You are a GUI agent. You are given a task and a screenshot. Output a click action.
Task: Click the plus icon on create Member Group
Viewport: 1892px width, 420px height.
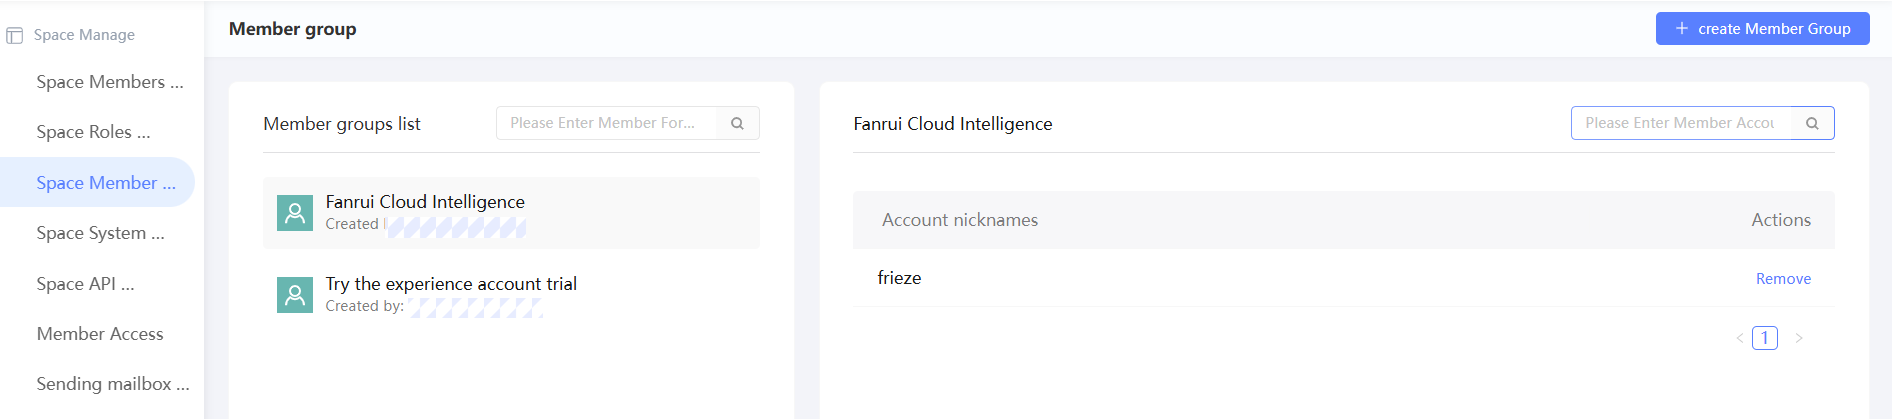(1682, 29)
